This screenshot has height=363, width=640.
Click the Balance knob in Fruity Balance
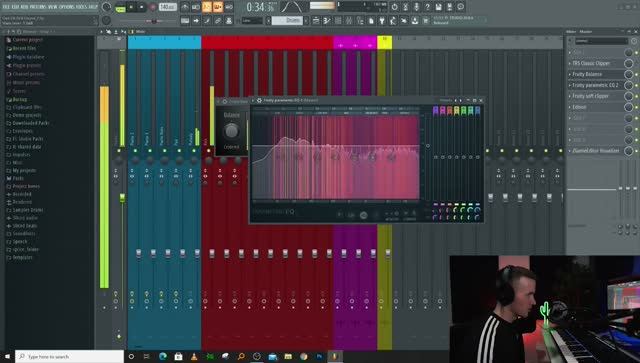(231, 131)
